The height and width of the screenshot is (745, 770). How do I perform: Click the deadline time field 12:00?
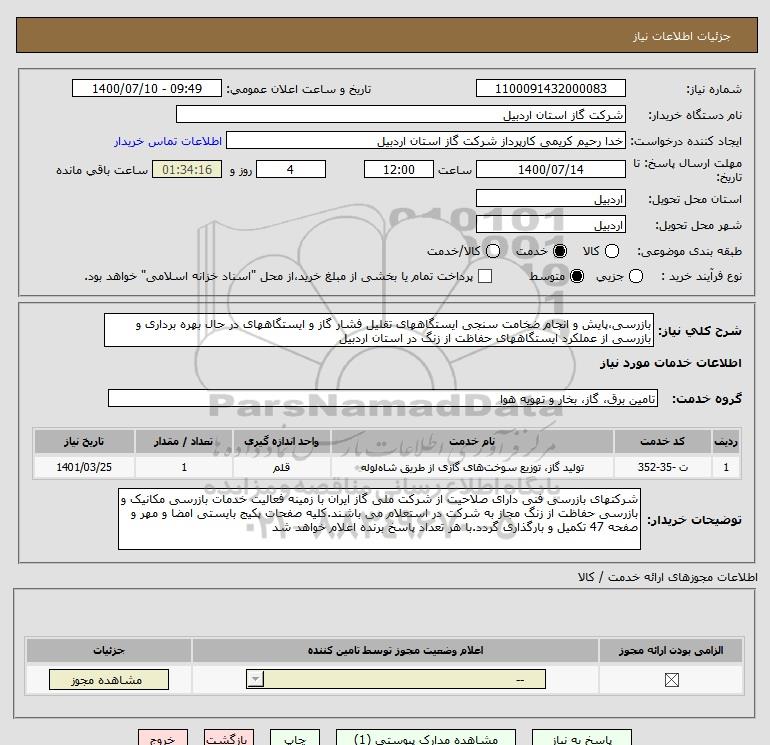point(399,169)
